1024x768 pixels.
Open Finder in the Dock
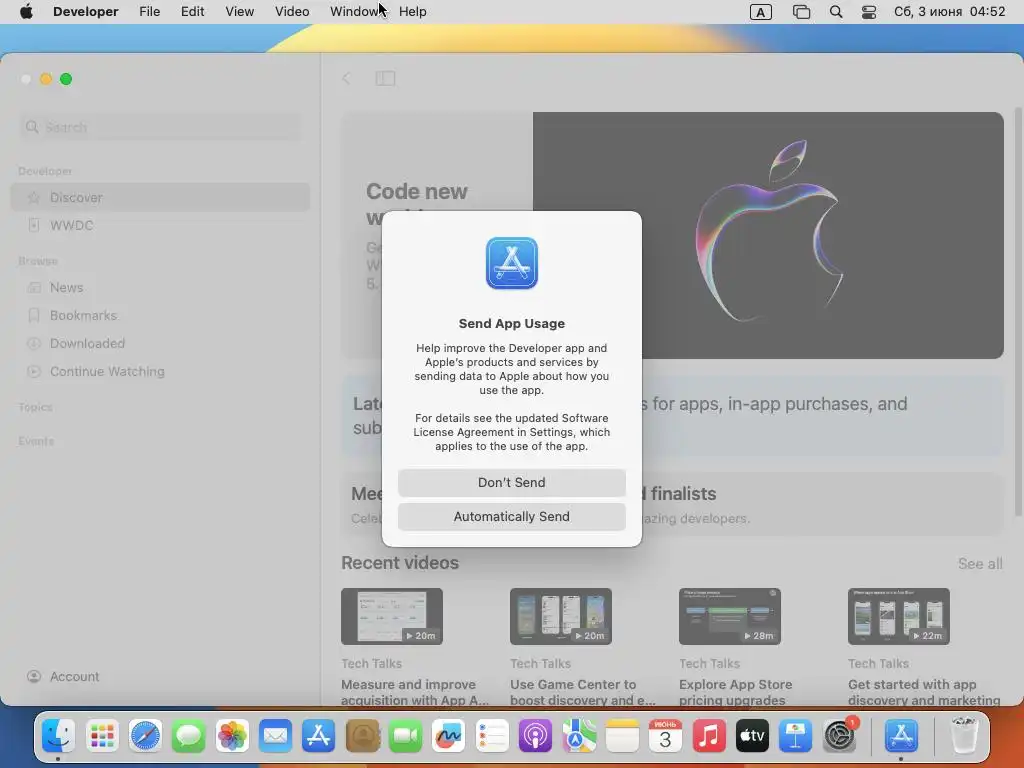click(x=59, y=736)
